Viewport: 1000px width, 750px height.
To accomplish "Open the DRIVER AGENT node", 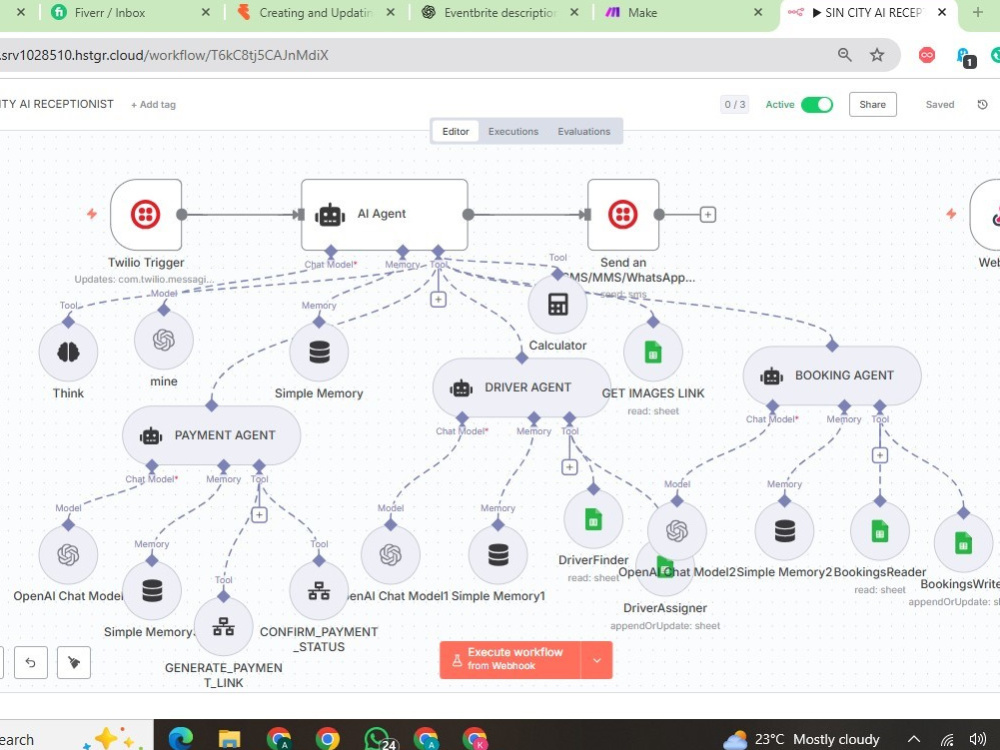I will tap(522, 388).
